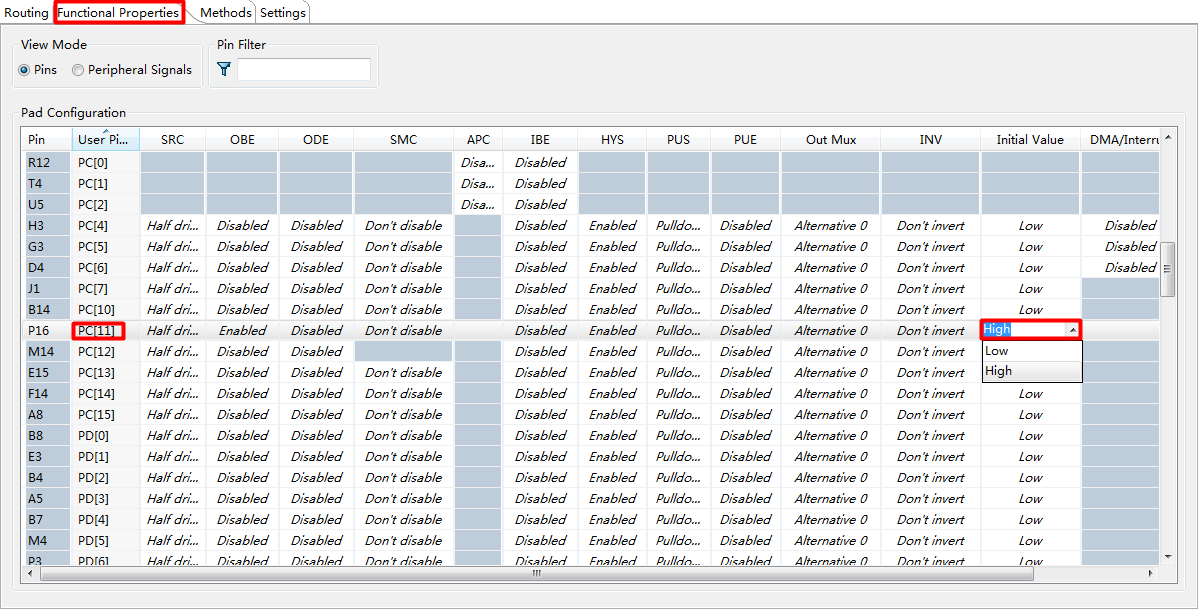Click the Initial Value combo box arrow for PC[11]
The width and height of the screenshot is (1198, 609).
1073,330
